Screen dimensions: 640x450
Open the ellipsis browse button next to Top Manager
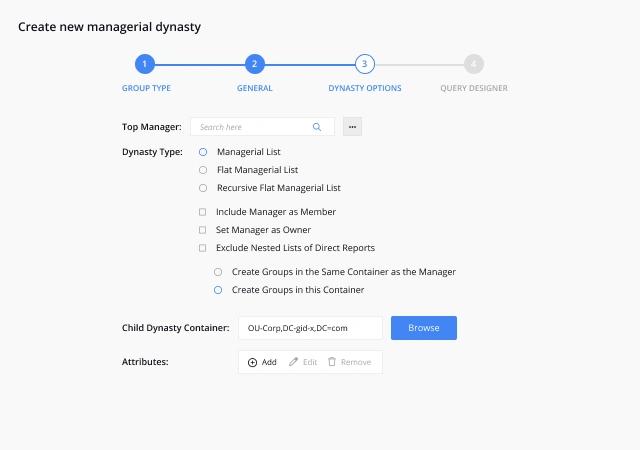352,127
